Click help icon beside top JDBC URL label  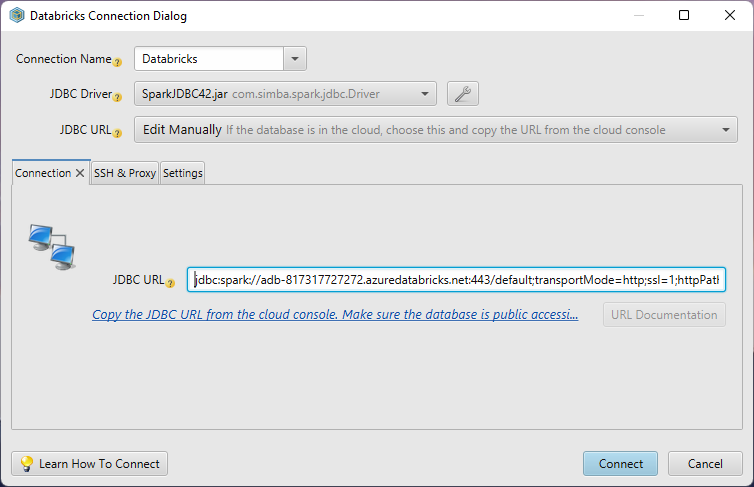pos(117,133)
